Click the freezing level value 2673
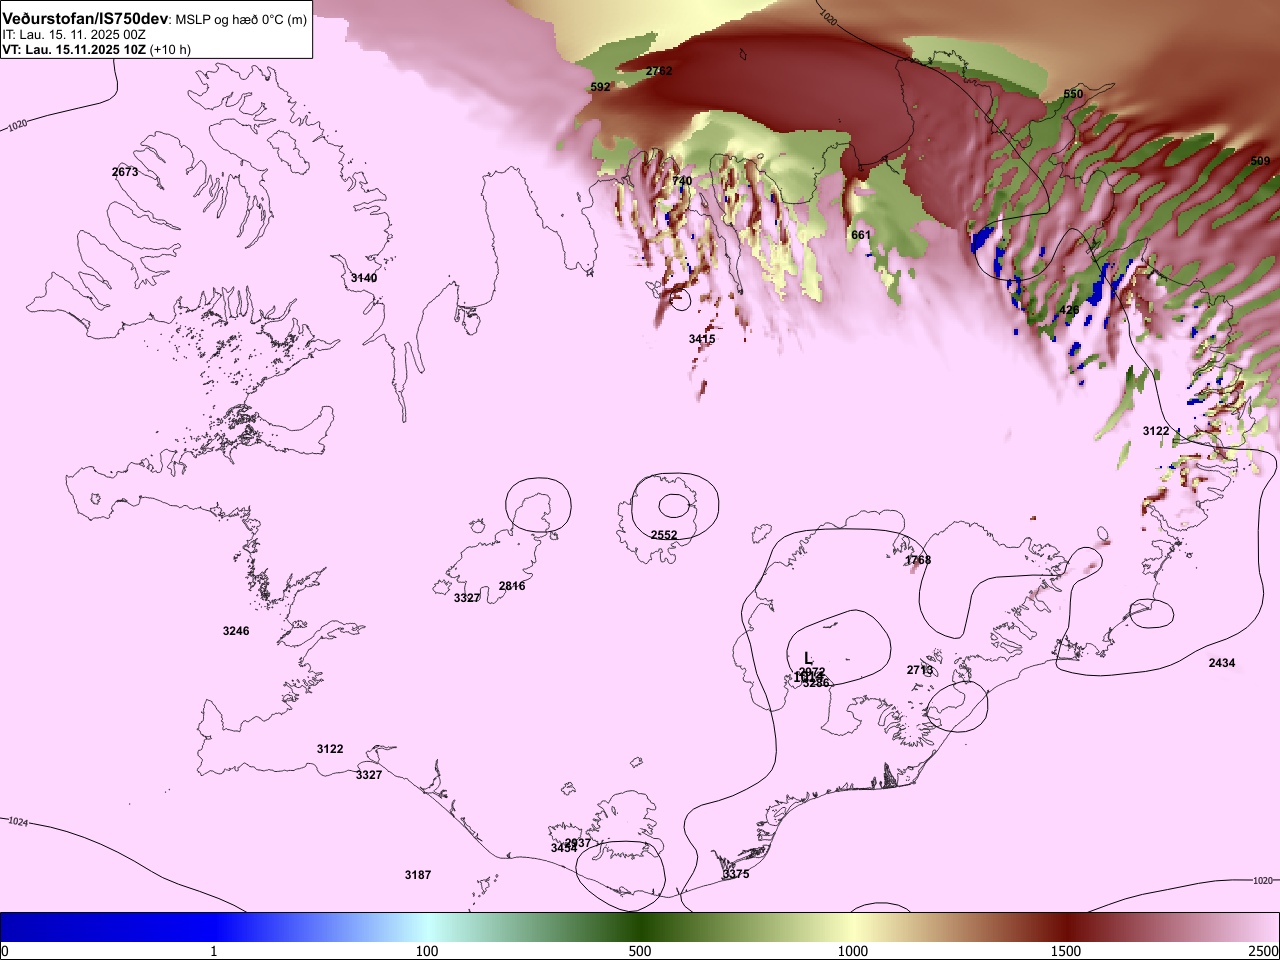Image resolution: width=1280 pixels, height=960 pixels. click(125, 172)
